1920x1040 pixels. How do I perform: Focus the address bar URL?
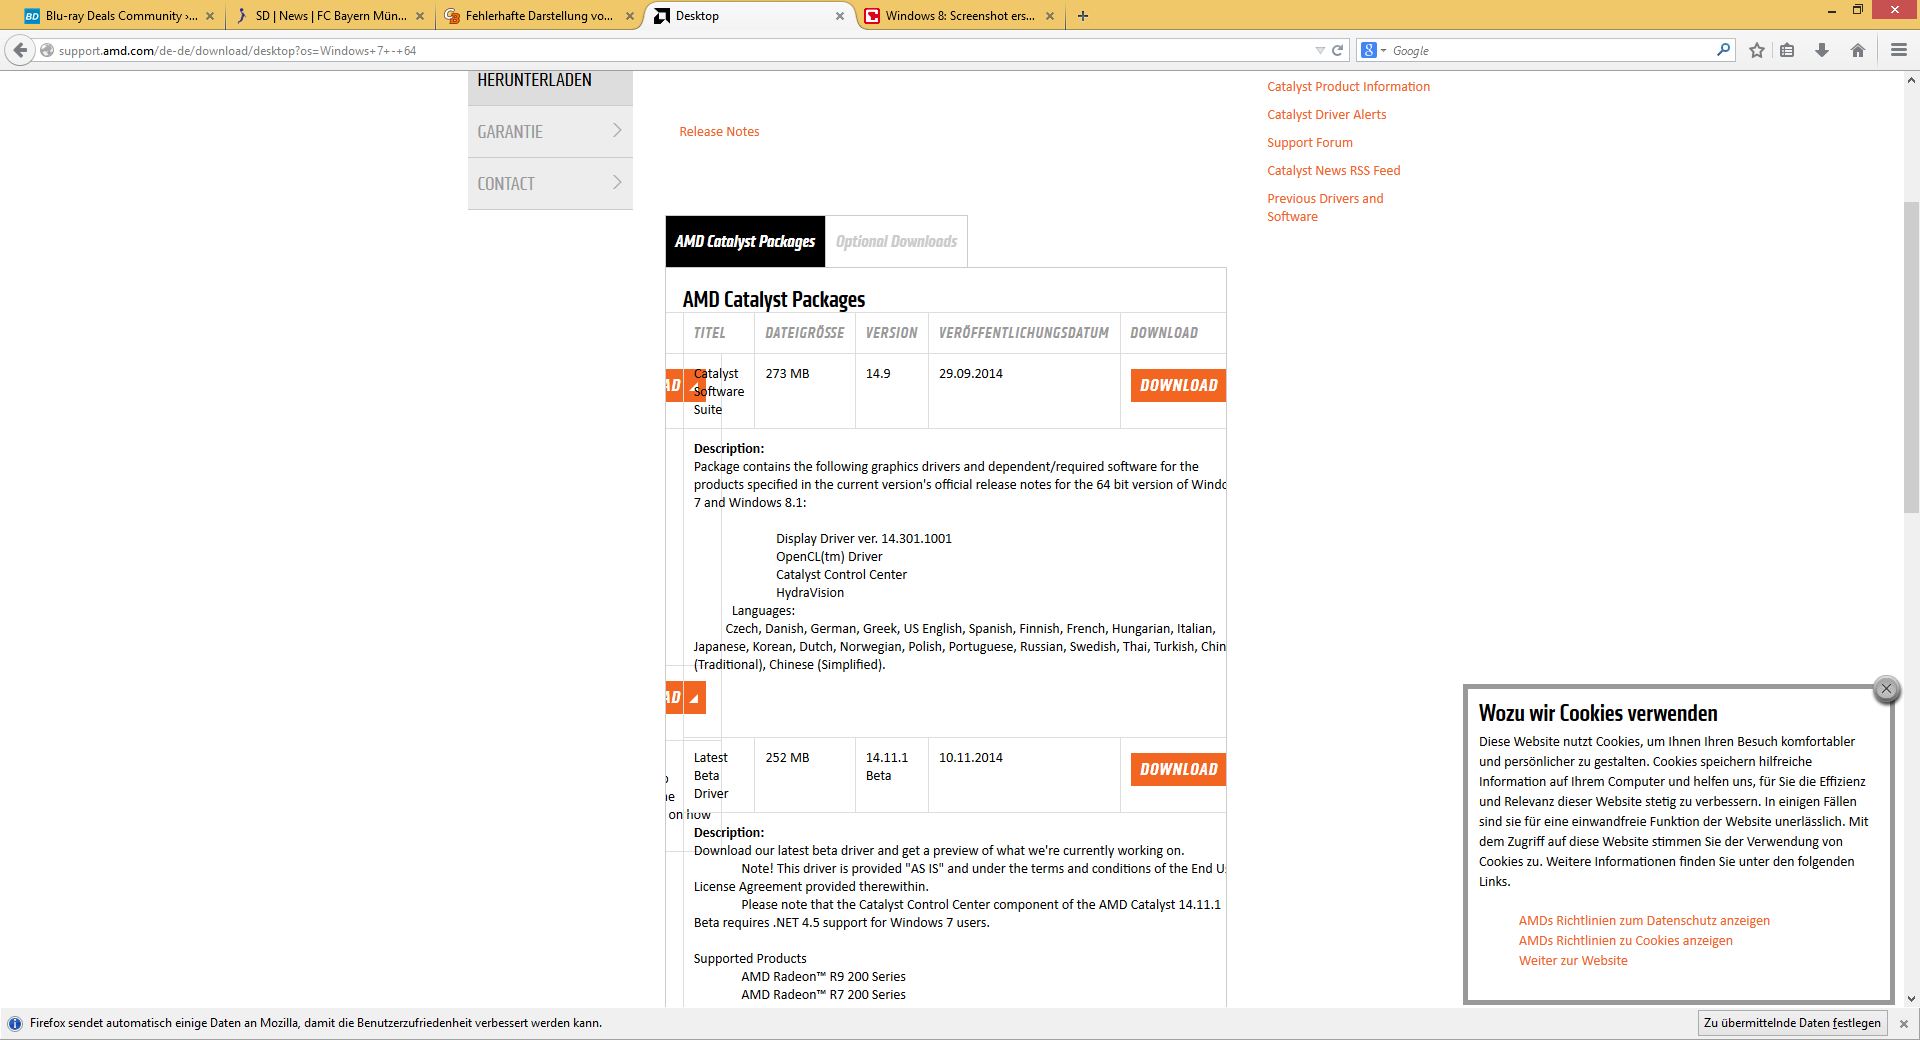(x=680, y=50)
